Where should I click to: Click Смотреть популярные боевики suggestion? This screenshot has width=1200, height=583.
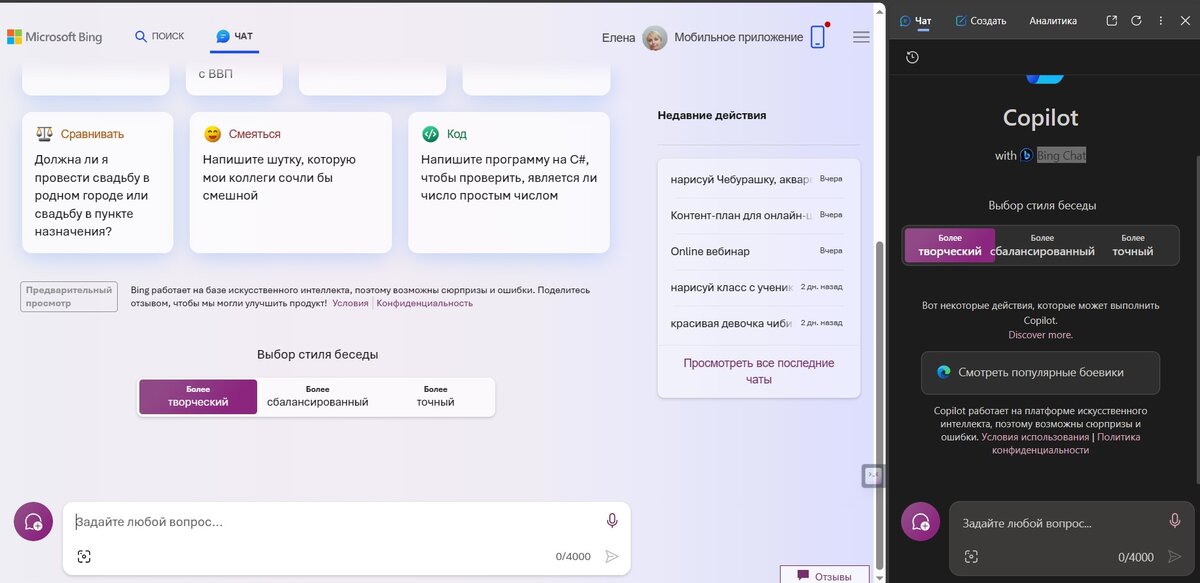point(1040,372)
